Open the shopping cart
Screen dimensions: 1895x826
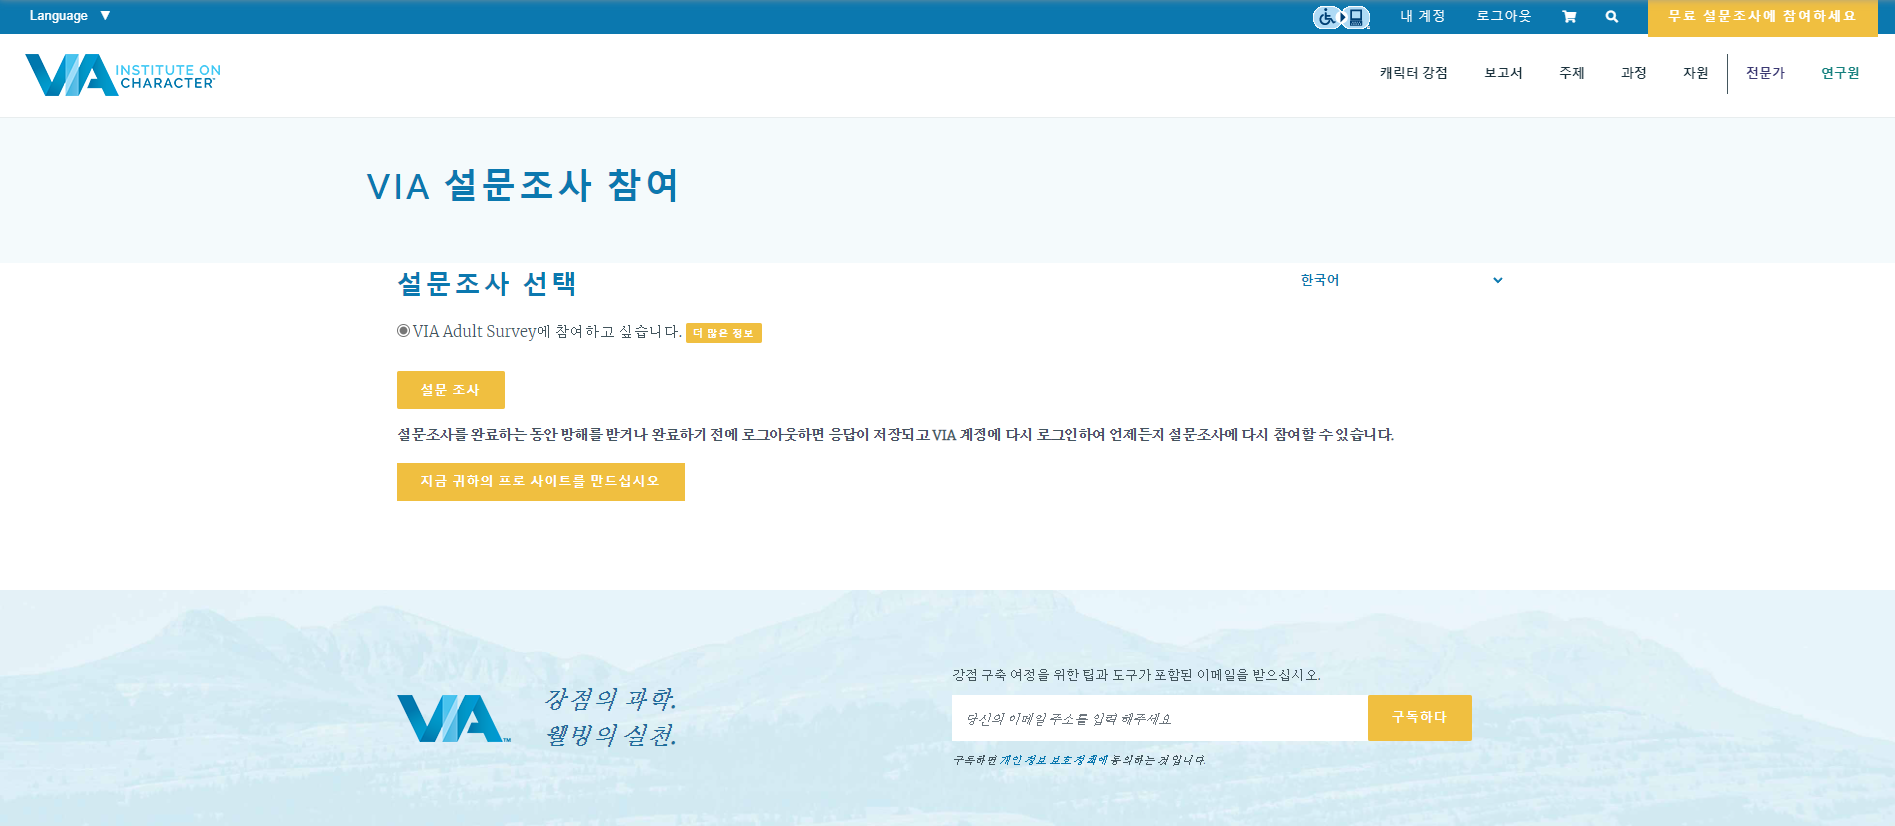(1569, 17)
